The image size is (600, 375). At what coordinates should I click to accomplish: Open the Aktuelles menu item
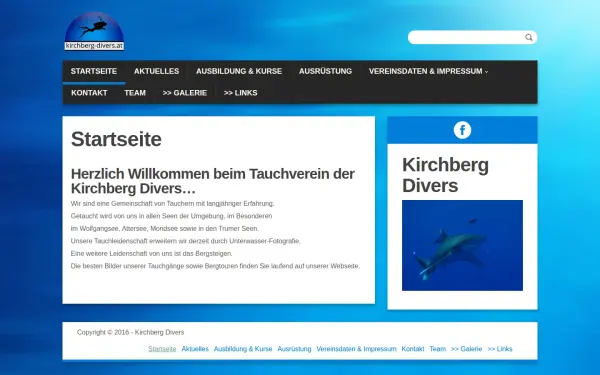click(x=157, y=71)
